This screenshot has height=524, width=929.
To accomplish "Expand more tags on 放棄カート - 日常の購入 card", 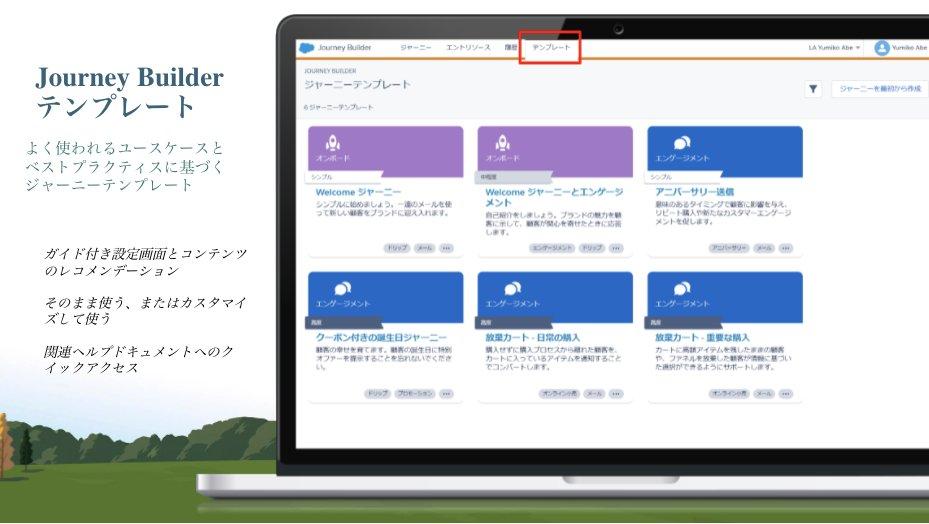I will coord(616,394).
